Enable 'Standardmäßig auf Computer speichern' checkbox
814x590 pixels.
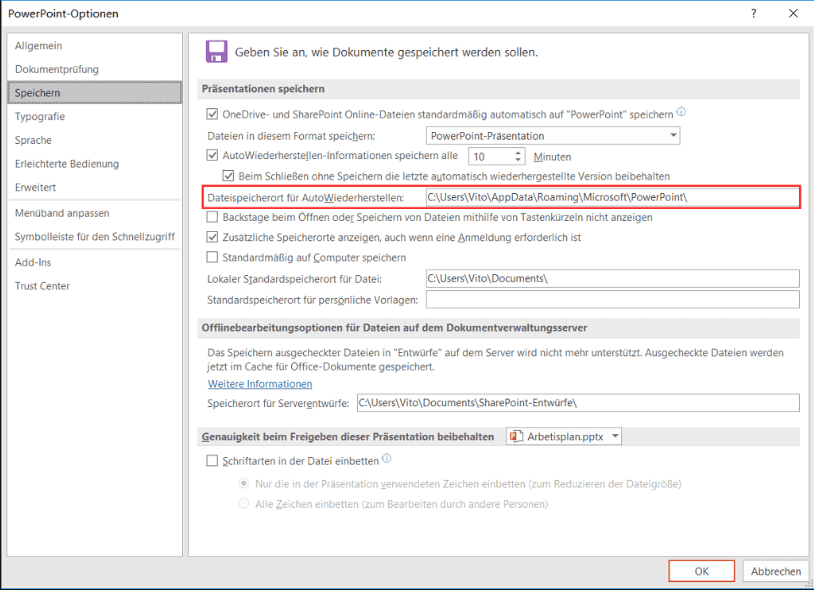pyautogui.click(x=212, y=257)
